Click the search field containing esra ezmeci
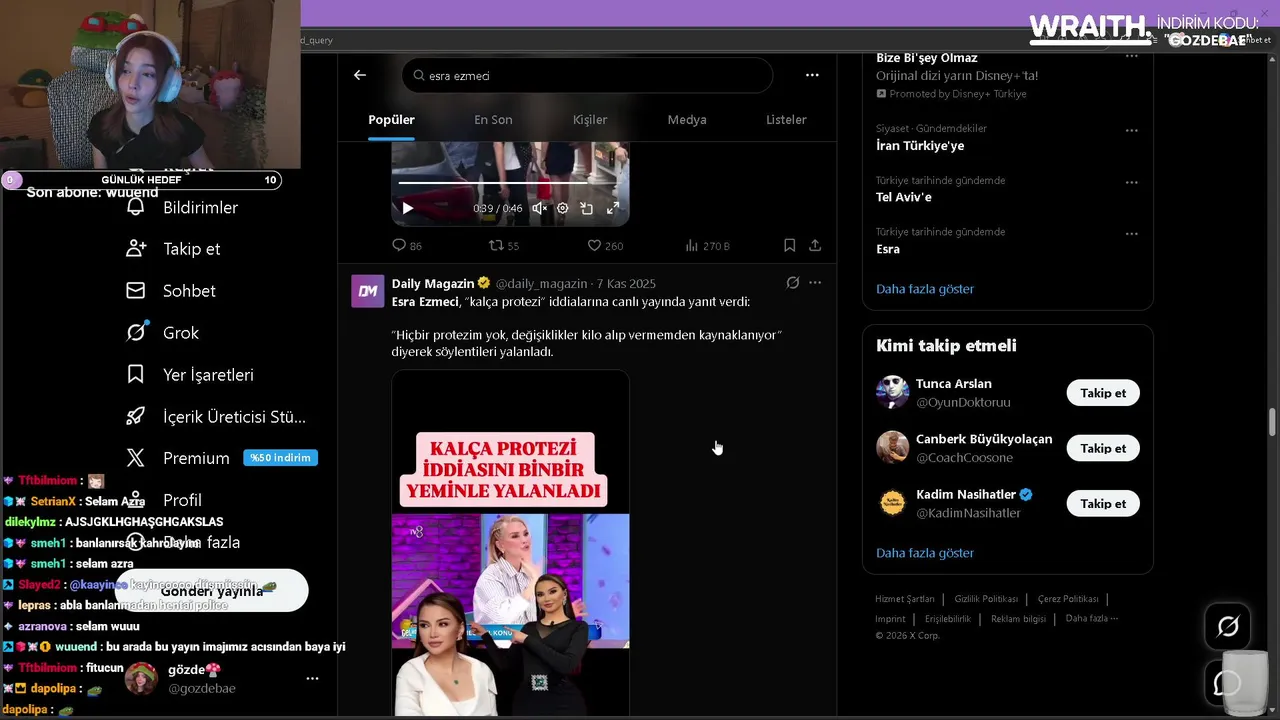 [x=588, y=75]
